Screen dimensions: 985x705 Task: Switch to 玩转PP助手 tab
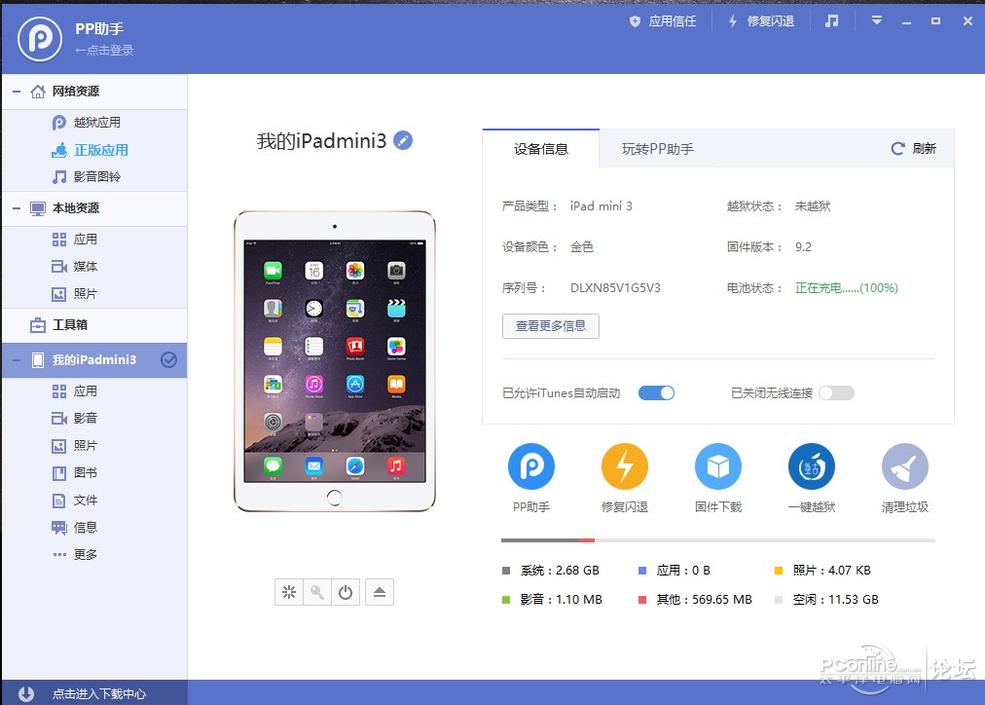click(x=658, y=149)
